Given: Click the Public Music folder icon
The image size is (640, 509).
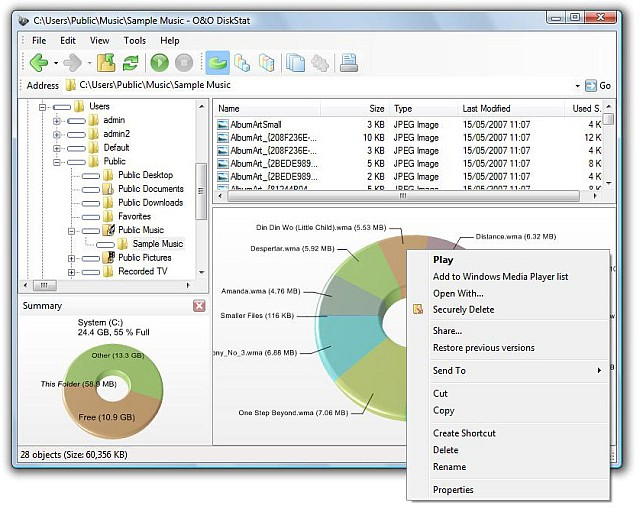Looking at the screenshot, I should click(109, 230).
